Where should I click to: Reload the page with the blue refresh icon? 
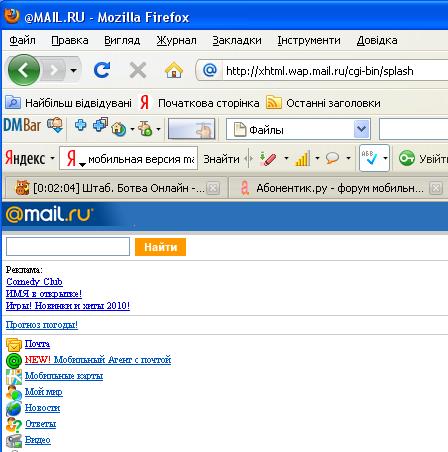101,70
